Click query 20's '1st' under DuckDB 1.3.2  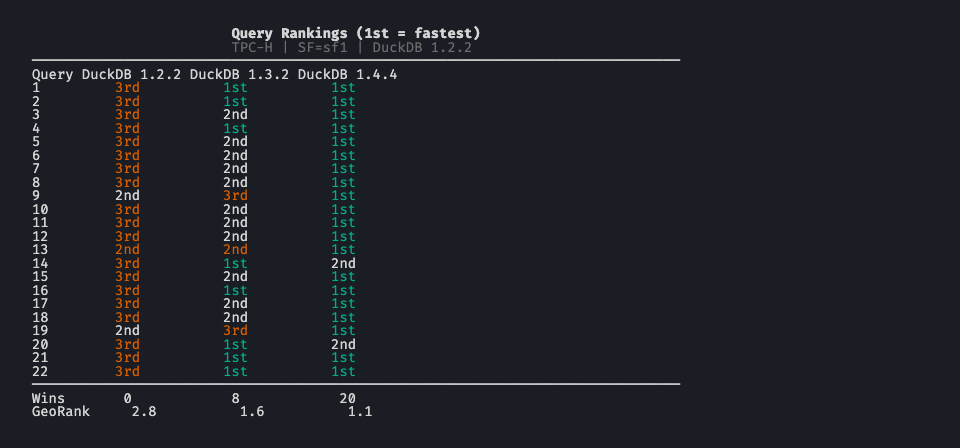pyautogui.click(x=235, y=344)
